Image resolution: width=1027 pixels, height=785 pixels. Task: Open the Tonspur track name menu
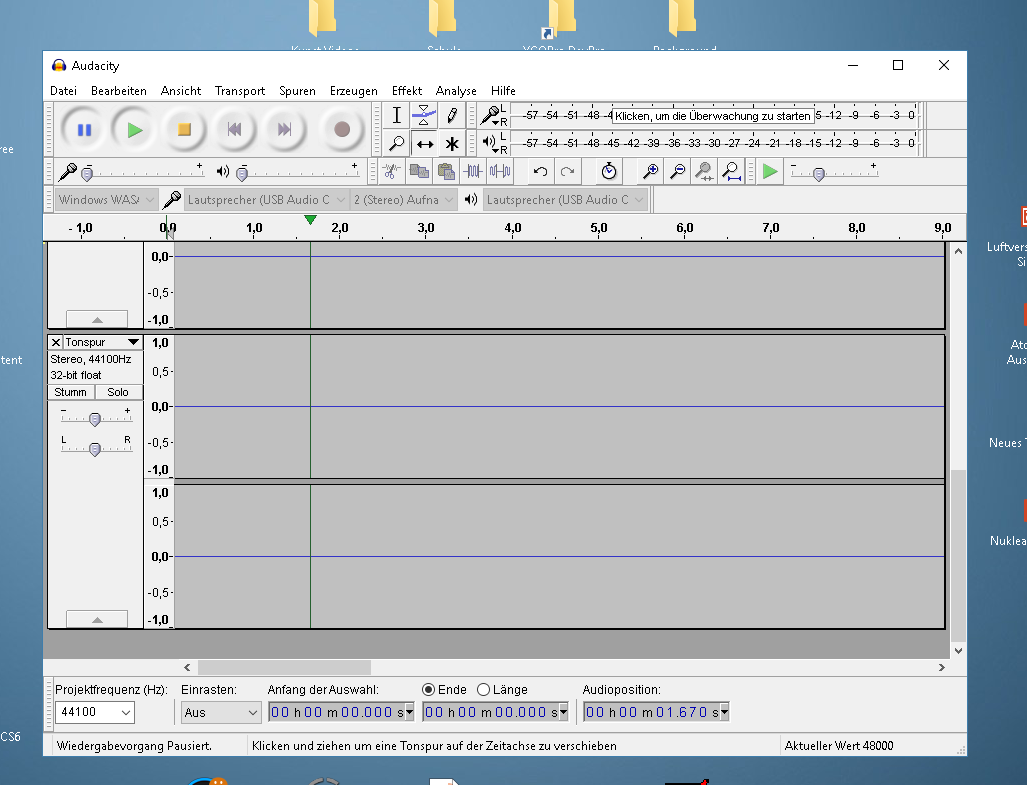tap(103, 342)
